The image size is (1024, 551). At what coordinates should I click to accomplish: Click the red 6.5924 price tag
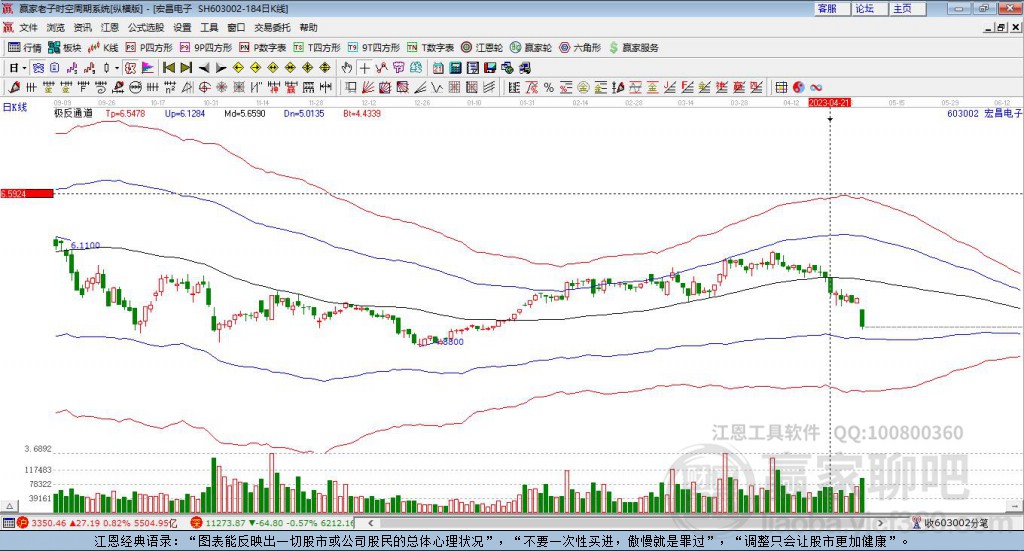[x=27, y=194]
